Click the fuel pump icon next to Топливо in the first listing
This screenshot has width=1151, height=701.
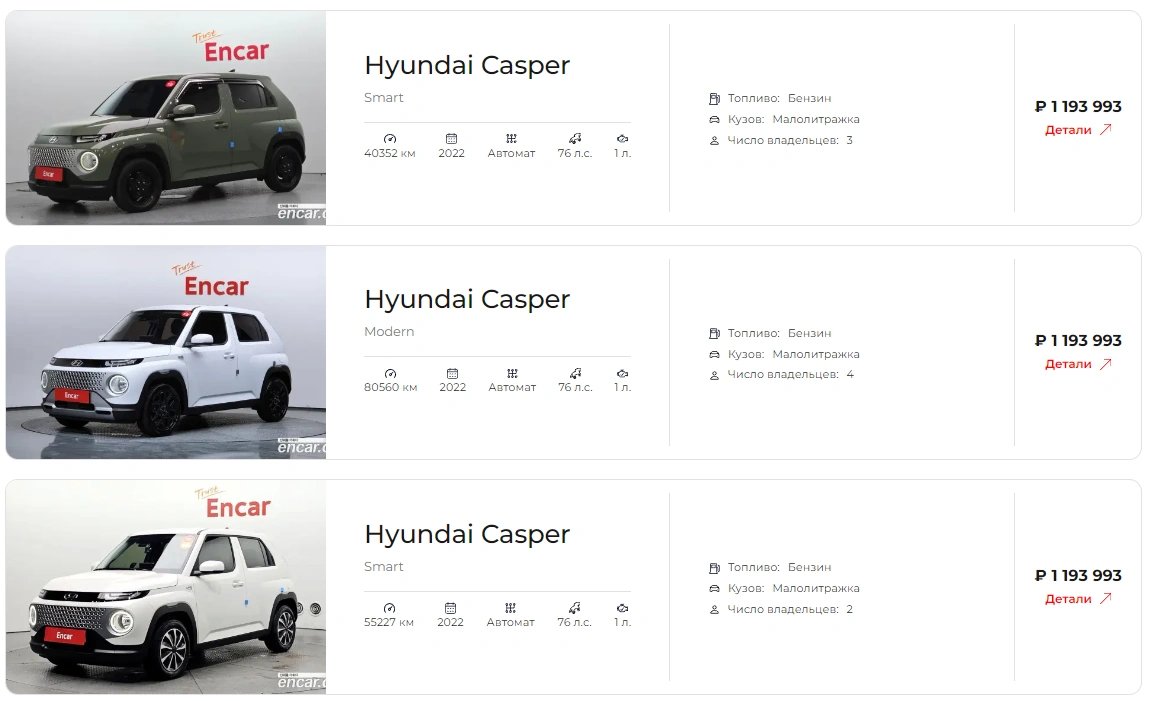[x=714, y=98]
